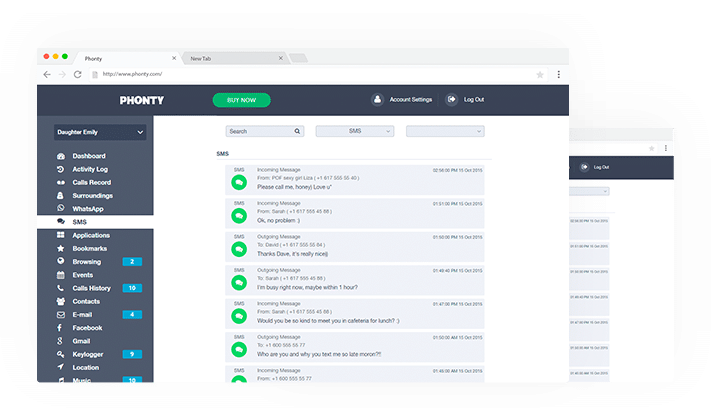Screen dimensions: 711x409
Task: Click star icon in background window
Action: point(652,148)
